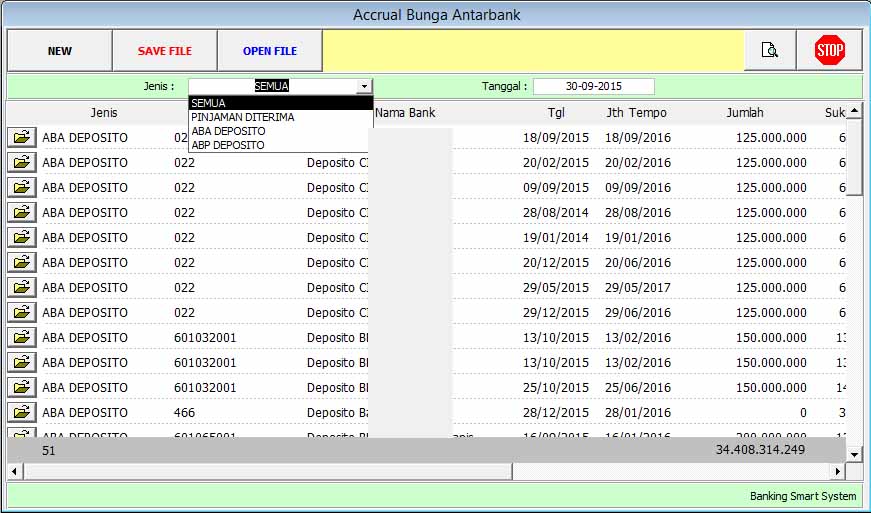Open folder icon for row dated 20/12/2015
Image resolution: width=871 pixels, height=513 pixels.
click(22, 262)
